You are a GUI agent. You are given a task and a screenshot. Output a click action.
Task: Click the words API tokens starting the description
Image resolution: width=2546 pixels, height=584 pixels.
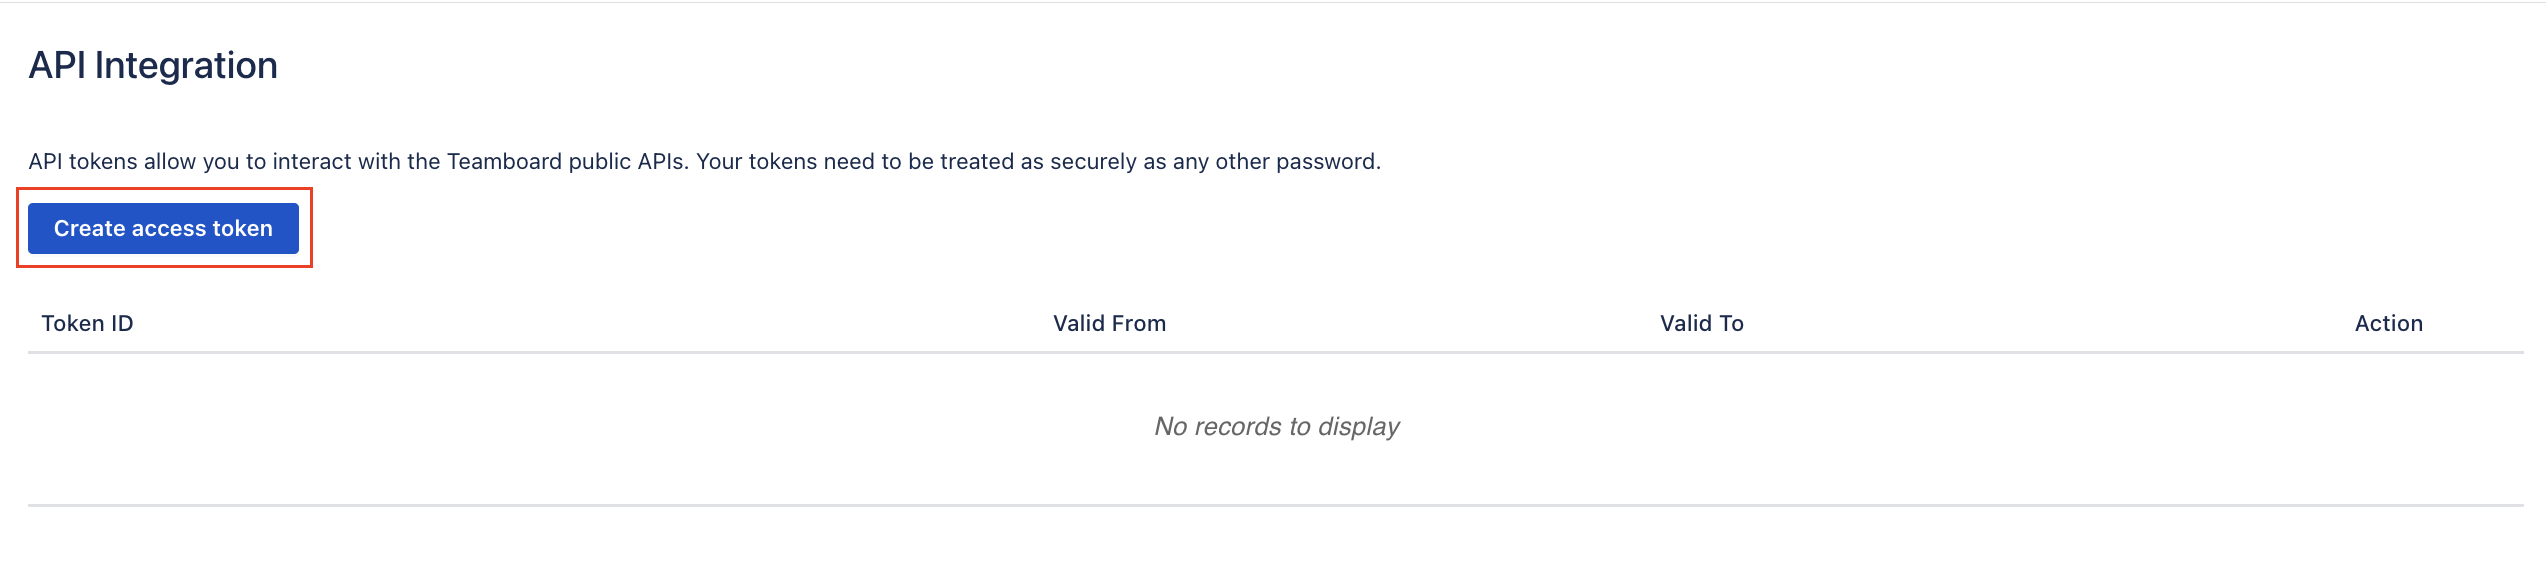[83, 162]
